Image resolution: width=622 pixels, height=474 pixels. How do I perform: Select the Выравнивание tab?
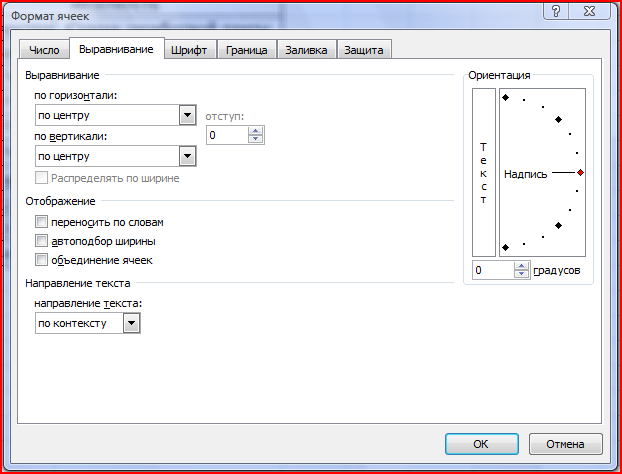tap(116, 49)
